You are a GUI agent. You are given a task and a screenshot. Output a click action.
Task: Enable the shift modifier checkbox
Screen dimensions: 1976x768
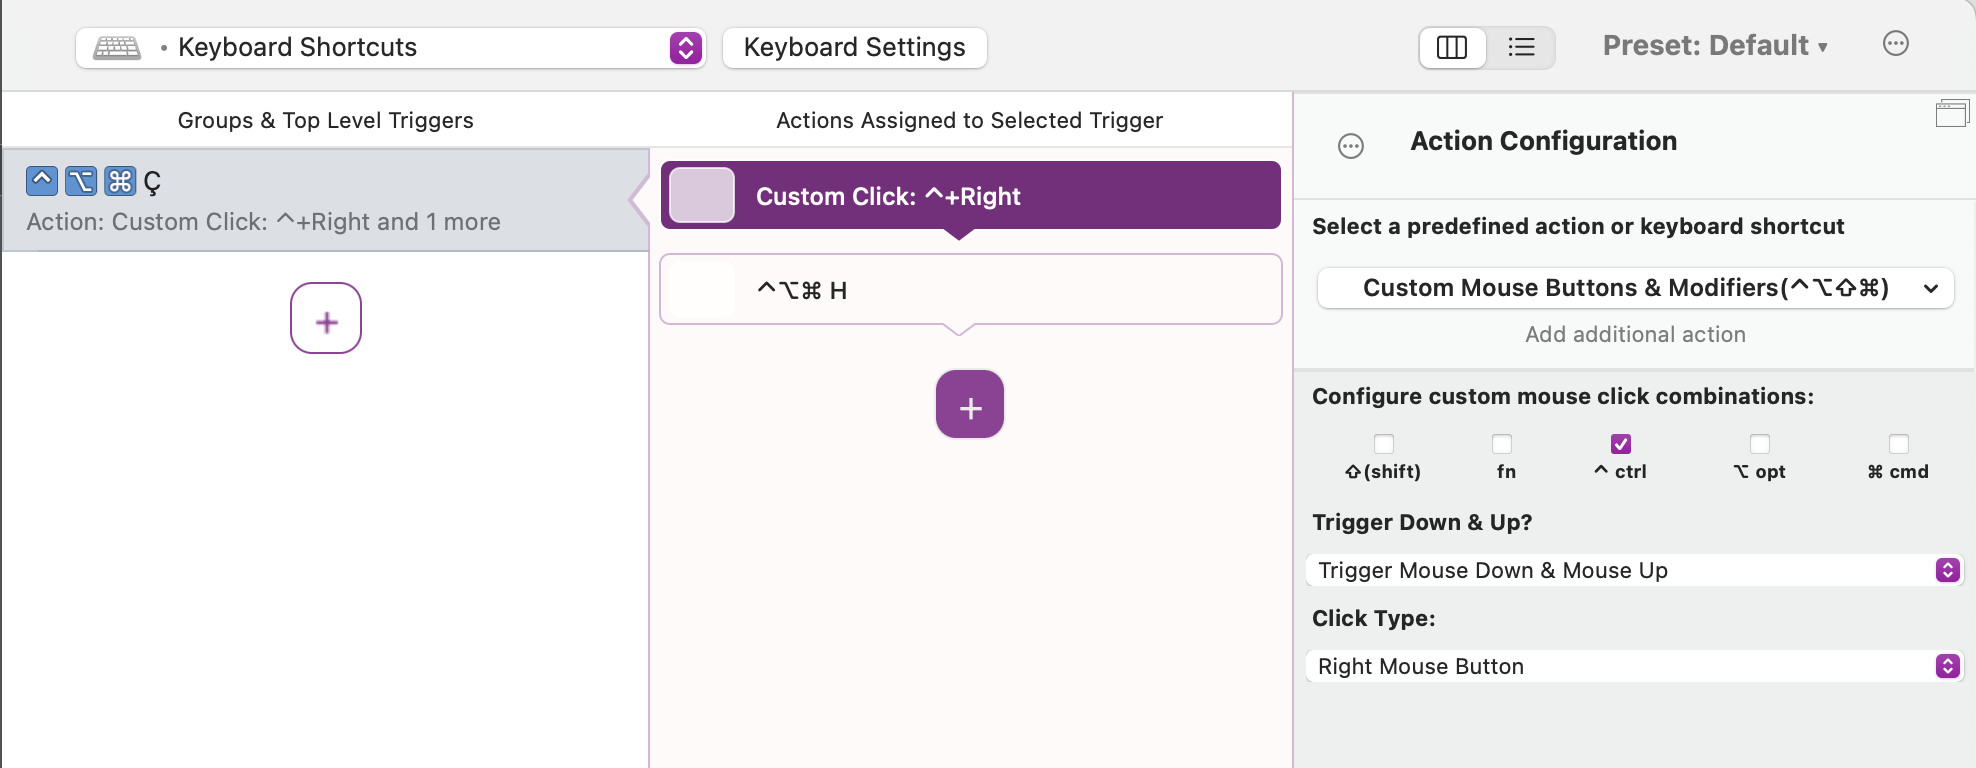(1384, 444)
